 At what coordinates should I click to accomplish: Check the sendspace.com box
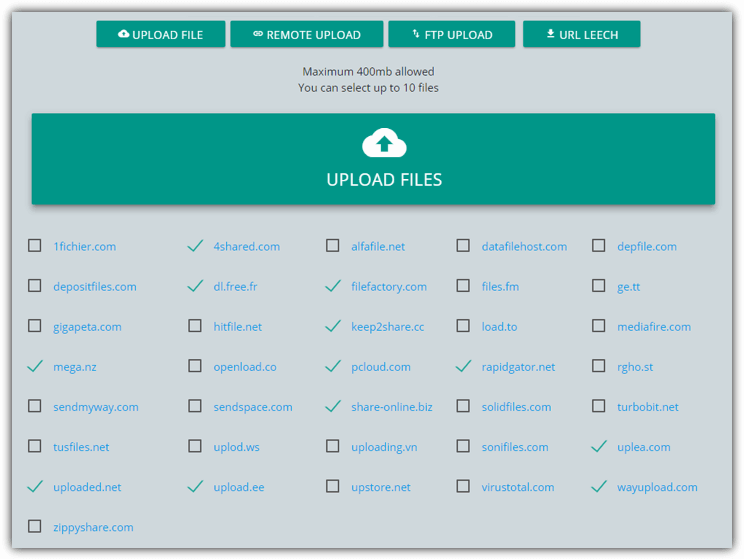click(x=195, y=406)
